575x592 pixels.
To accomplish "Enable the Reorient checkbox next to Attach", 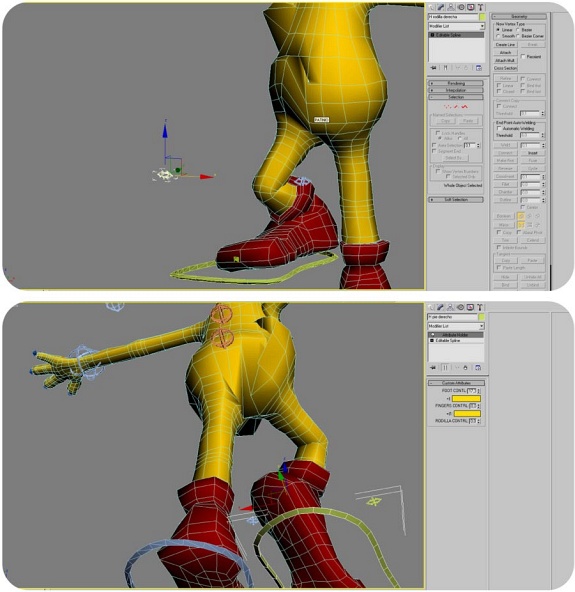I will [523, 56].
